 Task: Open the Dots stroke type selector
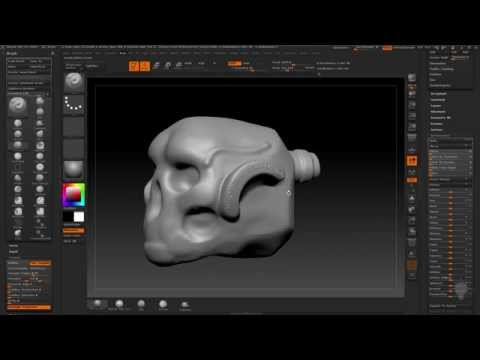(x=74, y=104)
